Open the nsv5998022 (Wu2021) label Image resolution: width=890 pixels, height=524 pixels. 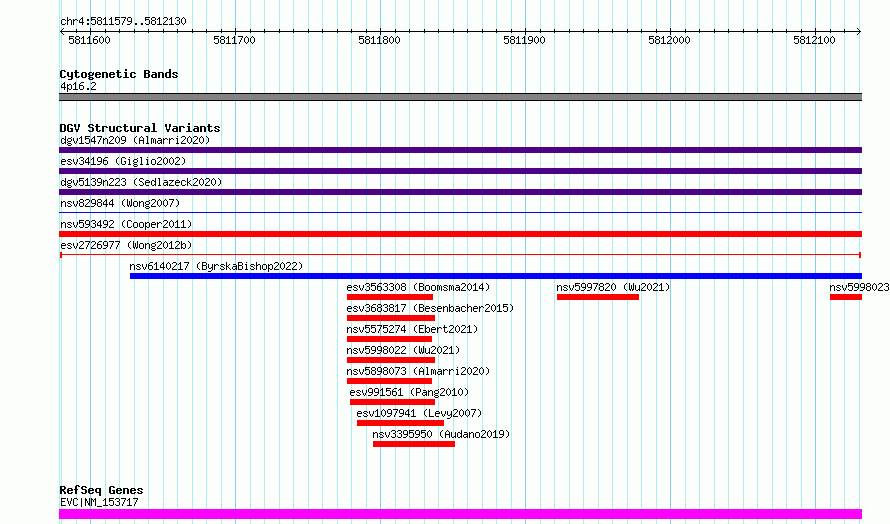(x=403, y=350)
